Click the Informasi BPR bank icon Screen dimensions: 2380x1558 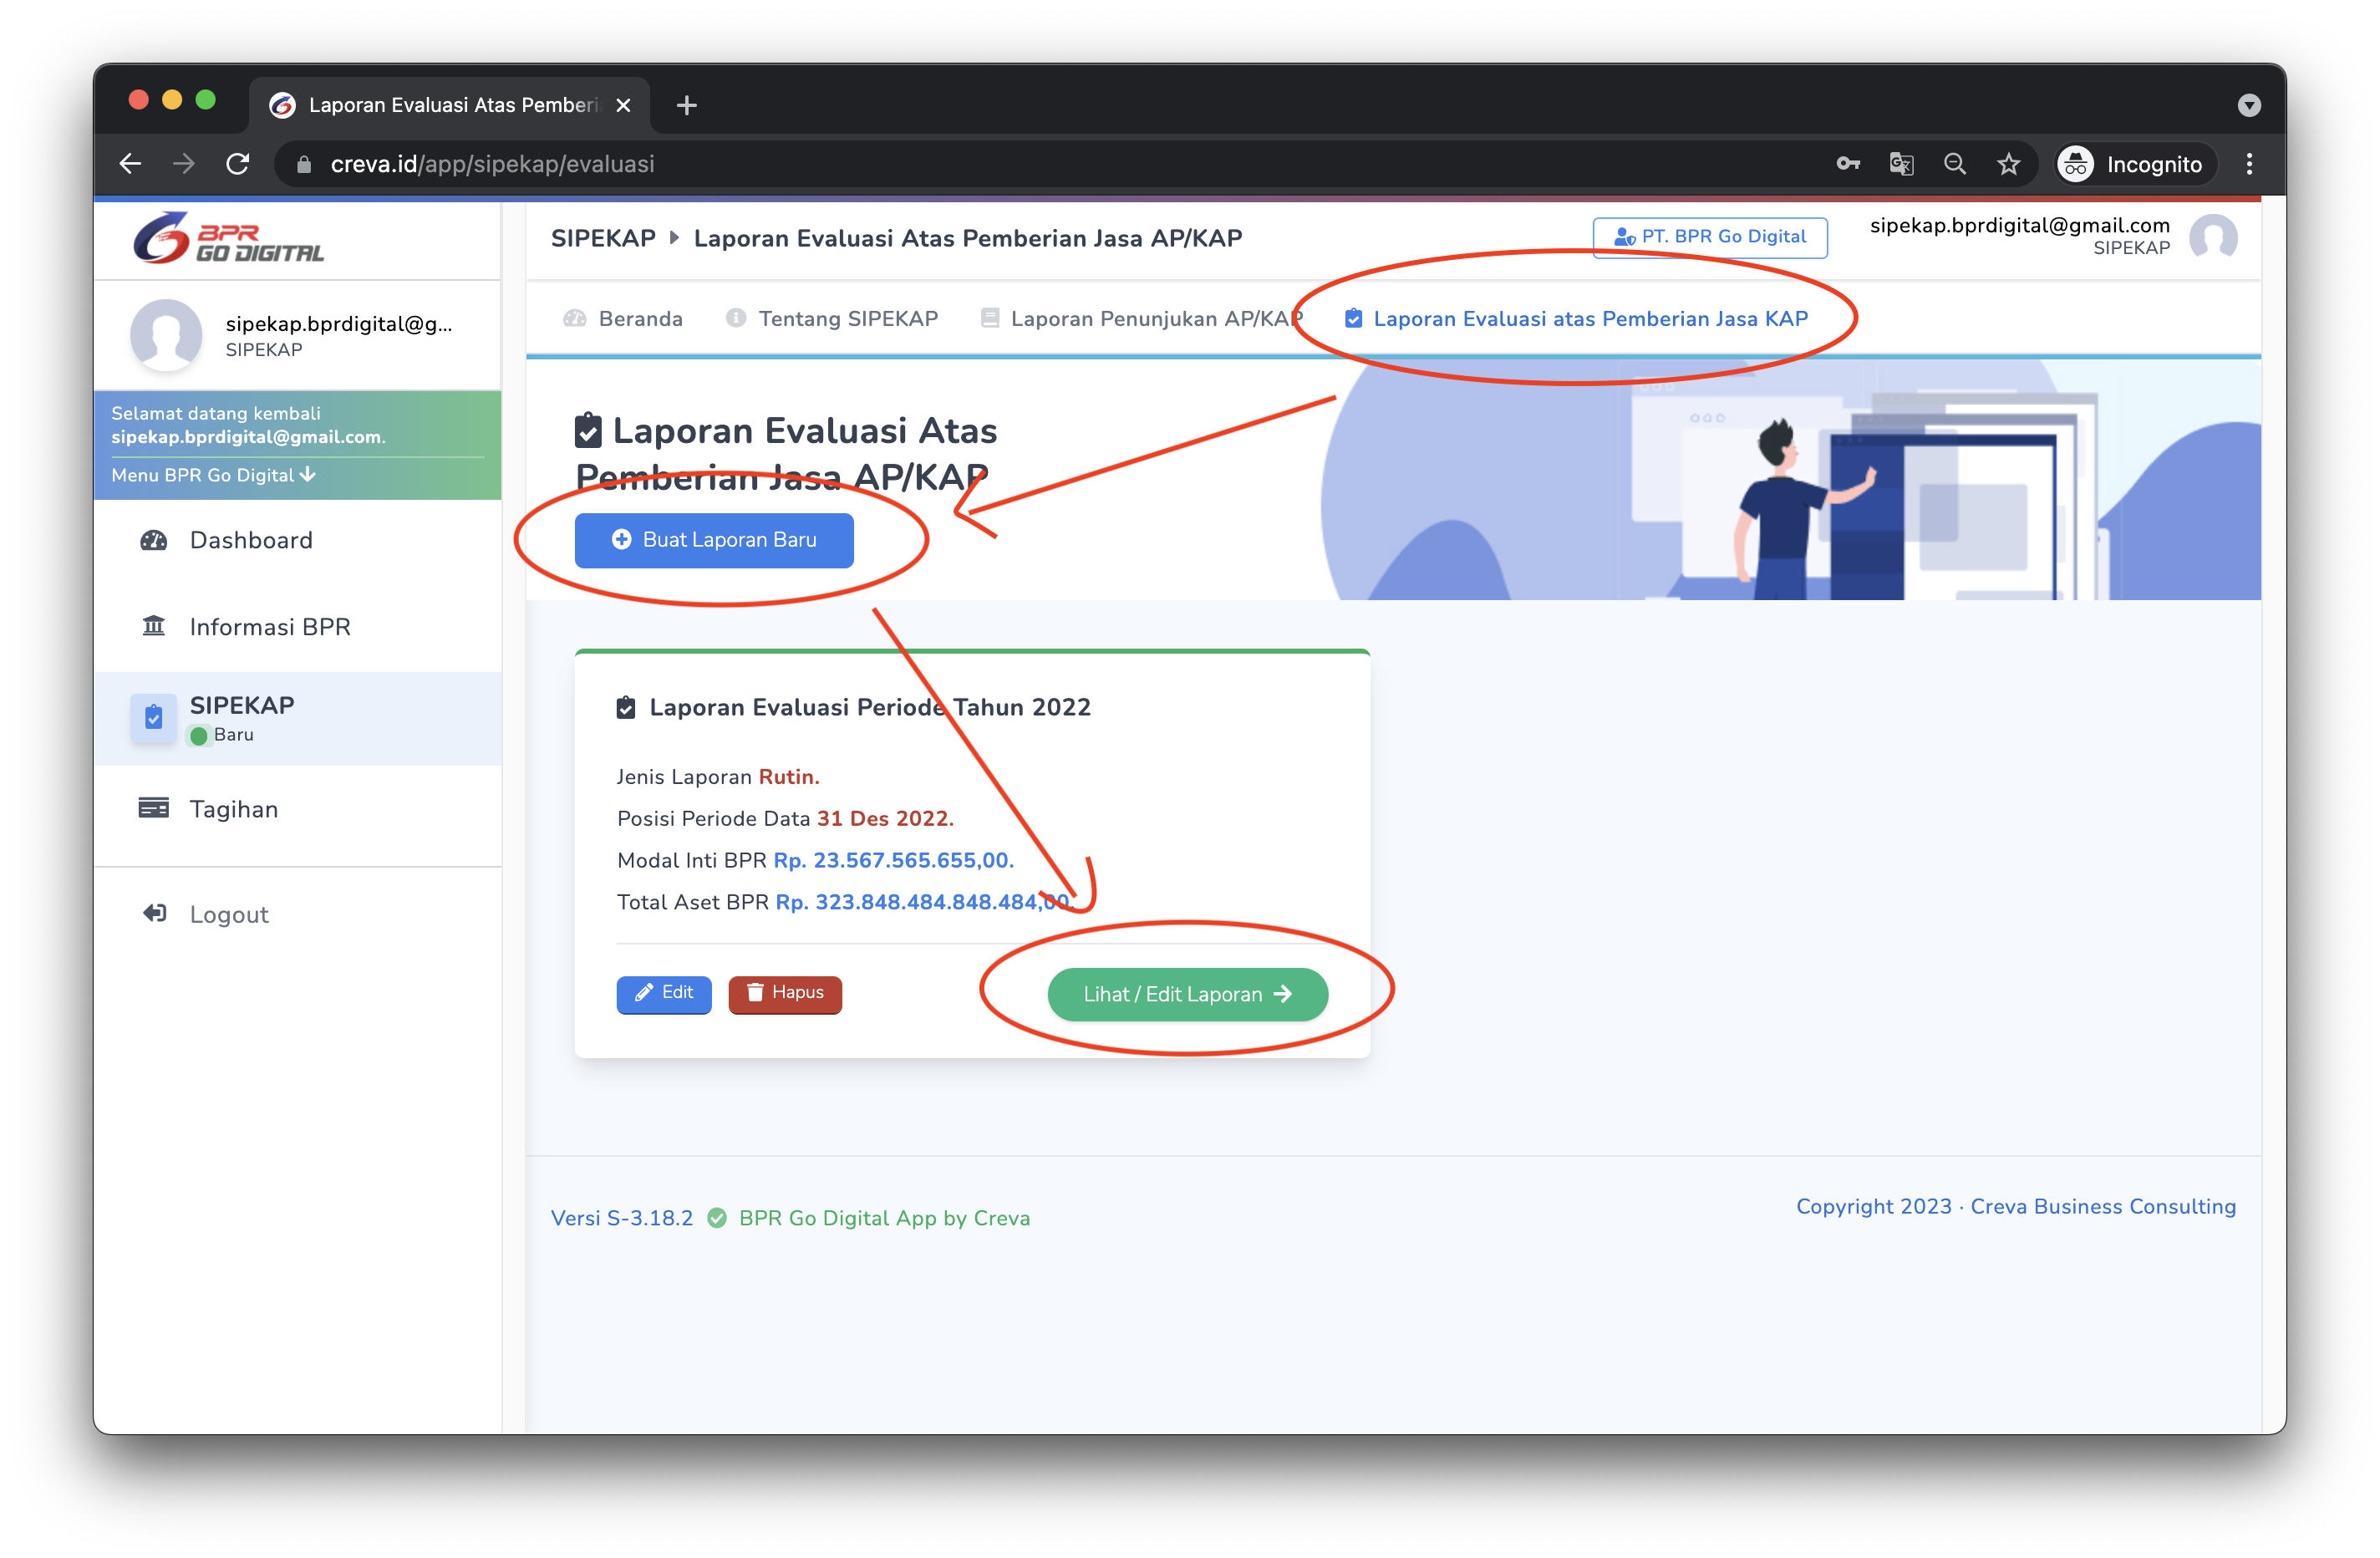(154, 626)
